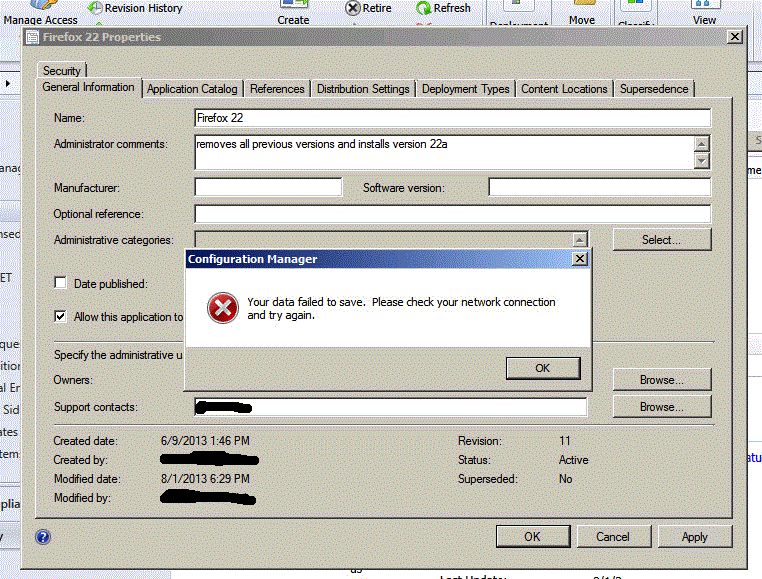Open the Distribution Settings tab
The image size is (762, 579).
(x=363, y=89)
